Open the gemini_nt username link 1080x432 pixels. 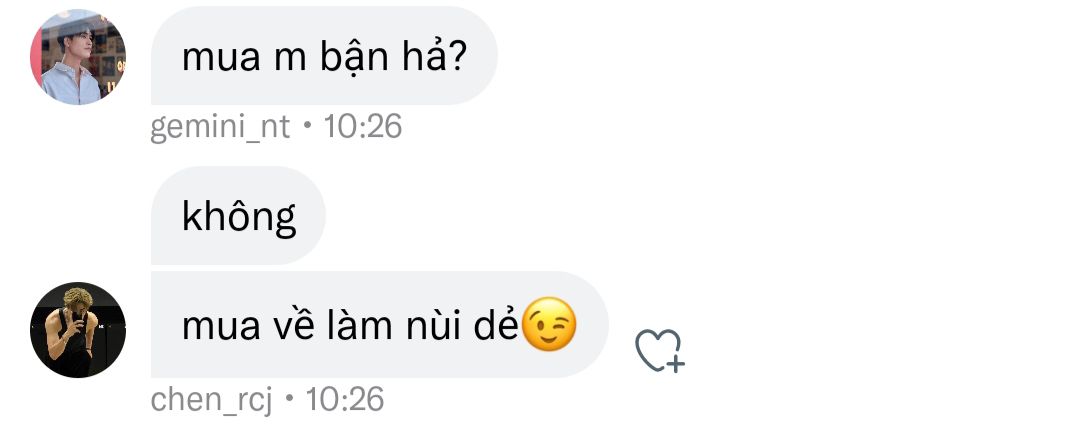tap(220, 127)
